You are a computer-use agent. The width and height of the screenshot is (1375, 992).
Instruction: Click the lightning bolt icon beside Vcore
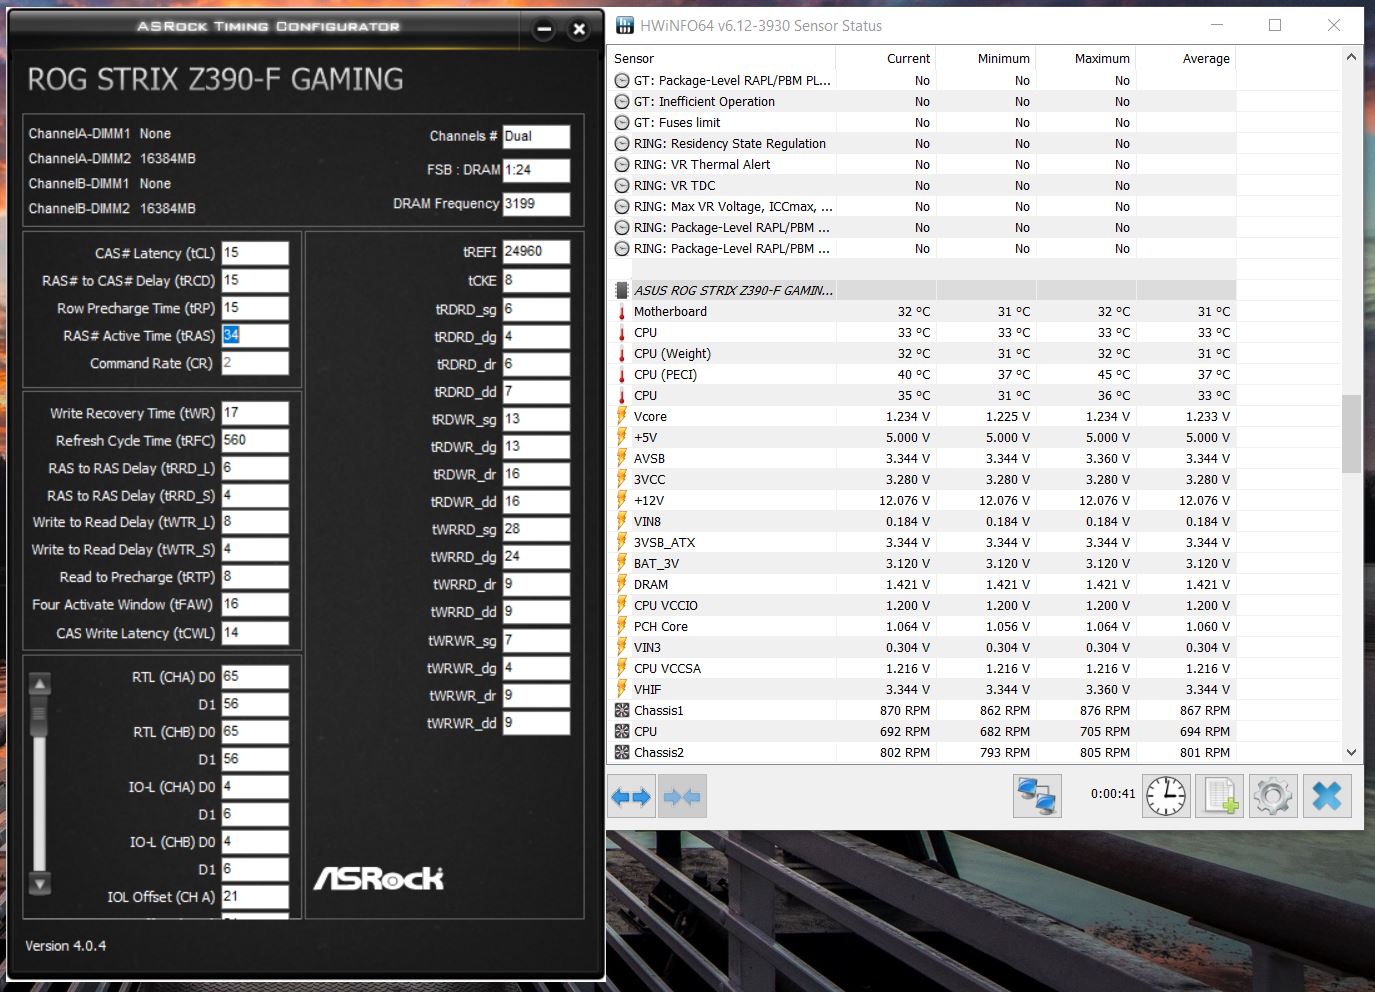[622, 417]
